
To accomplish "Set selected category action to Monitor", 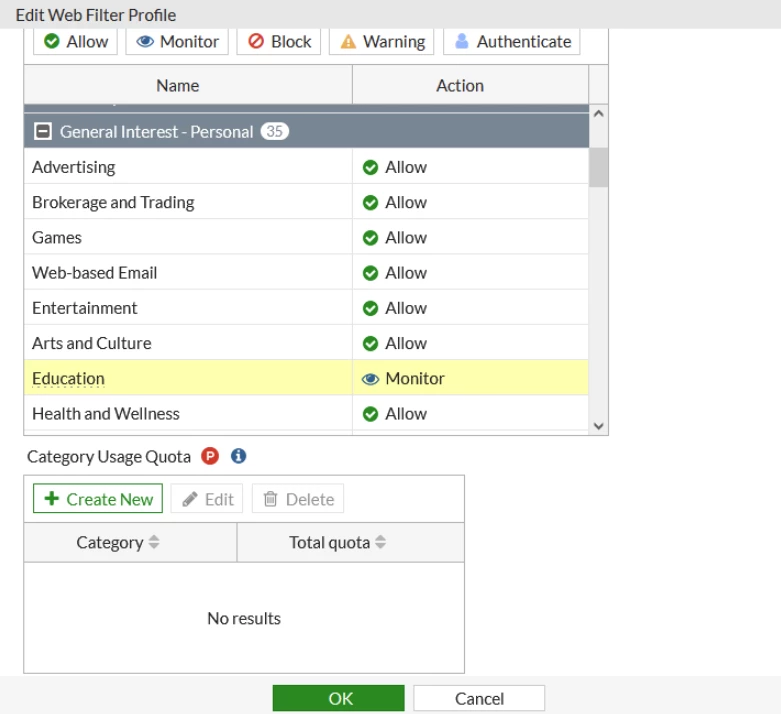I will coord(177,41).
